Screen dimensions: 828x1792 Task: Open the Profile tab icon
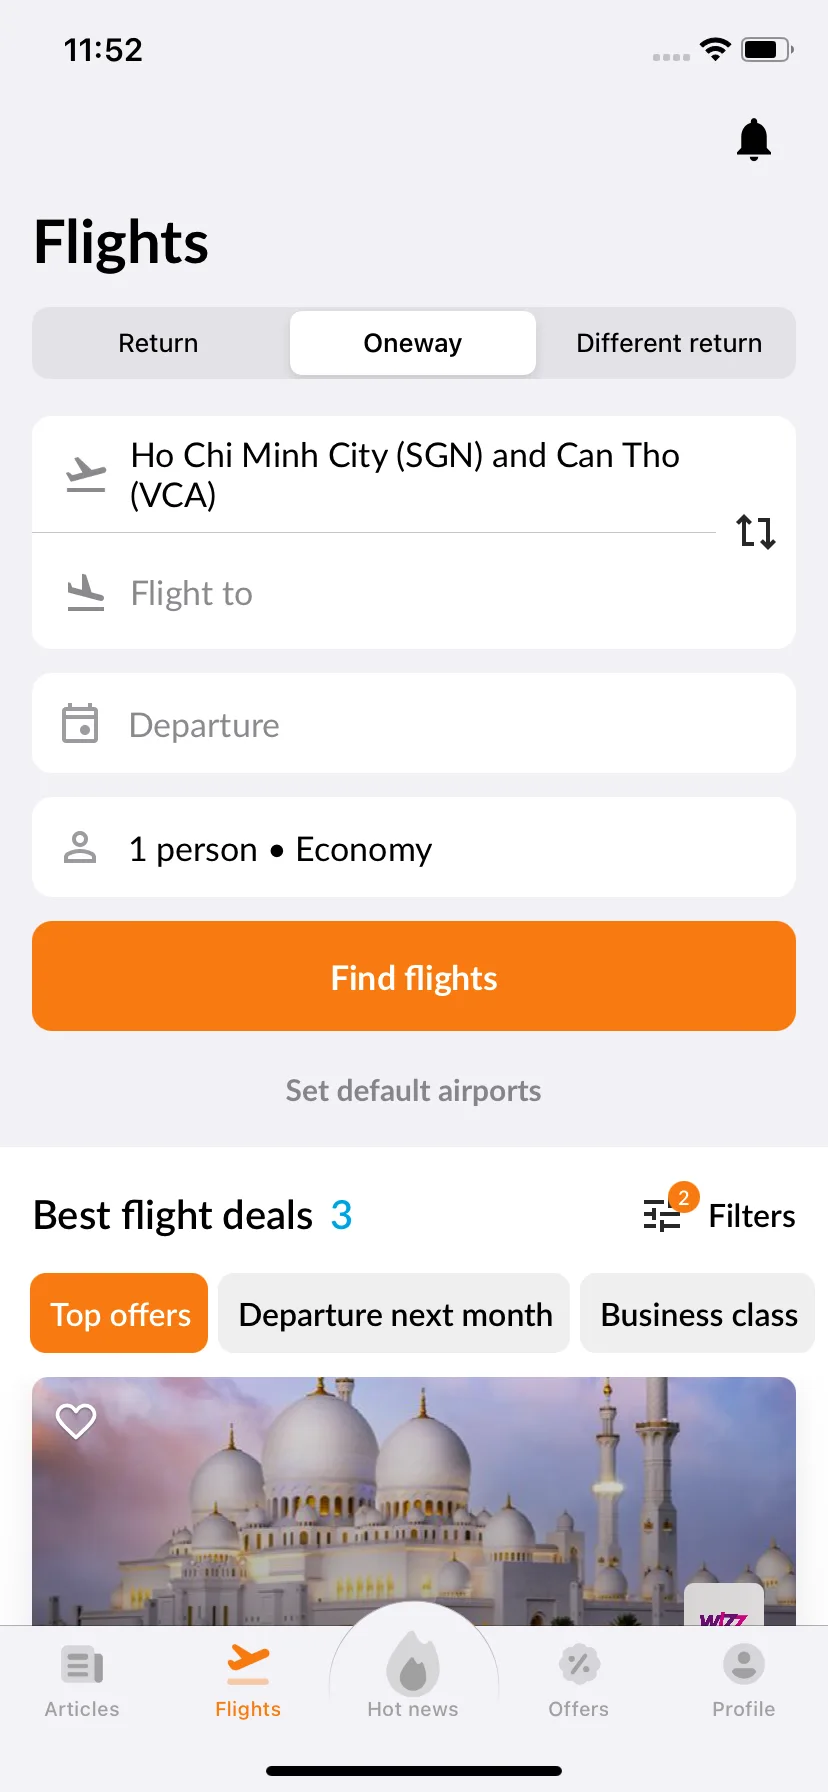click(744, 1665)
